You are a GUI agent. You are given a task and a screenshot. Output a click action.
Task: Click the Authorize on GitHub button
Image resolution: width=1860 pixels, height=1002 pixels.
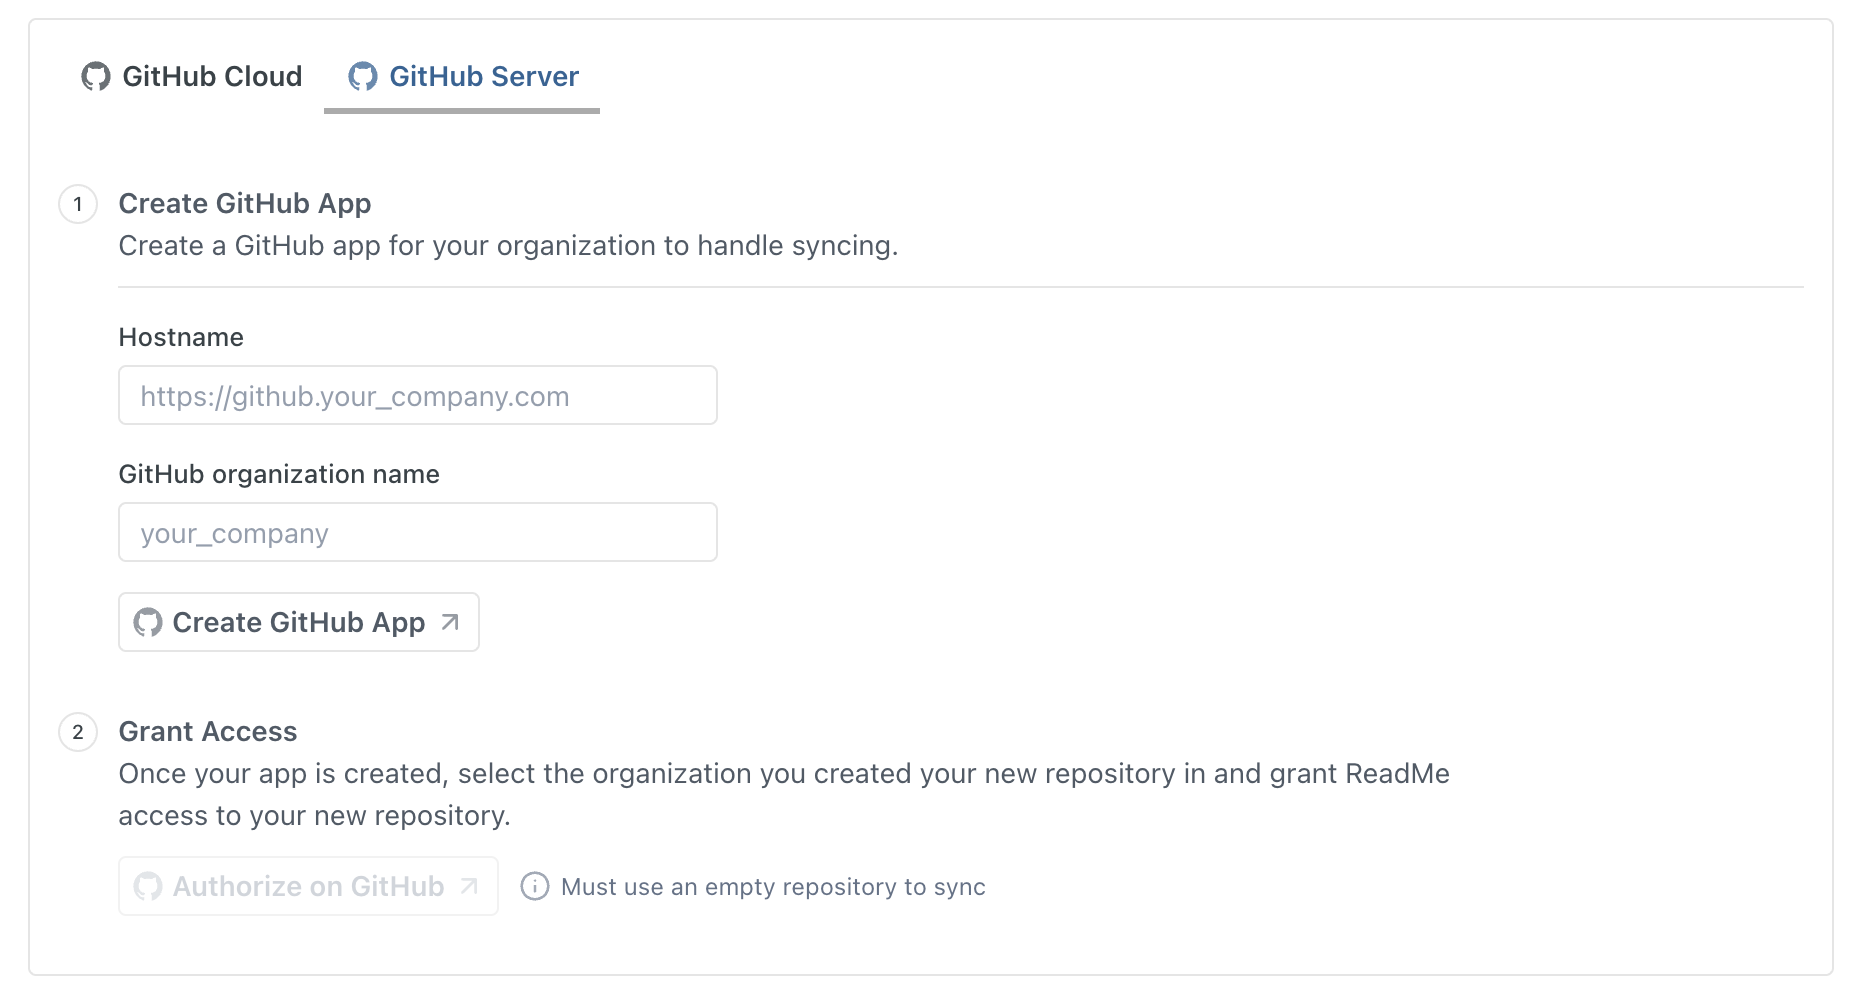(x=308, y=886)
